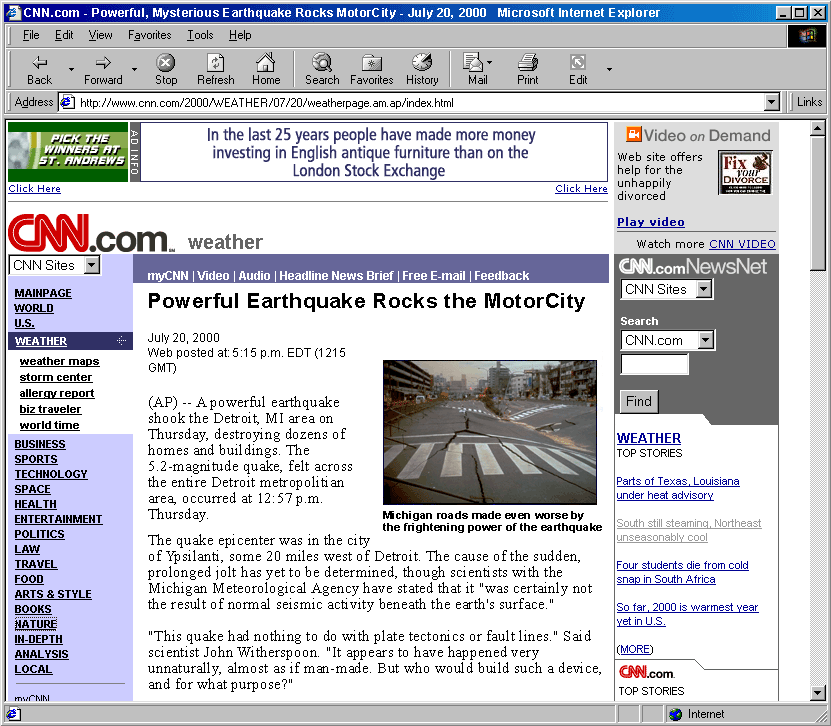Viewport: 831px width, 726px height.
Task: Click Click Here under St. Andrews ad
Action: point(34,188)
